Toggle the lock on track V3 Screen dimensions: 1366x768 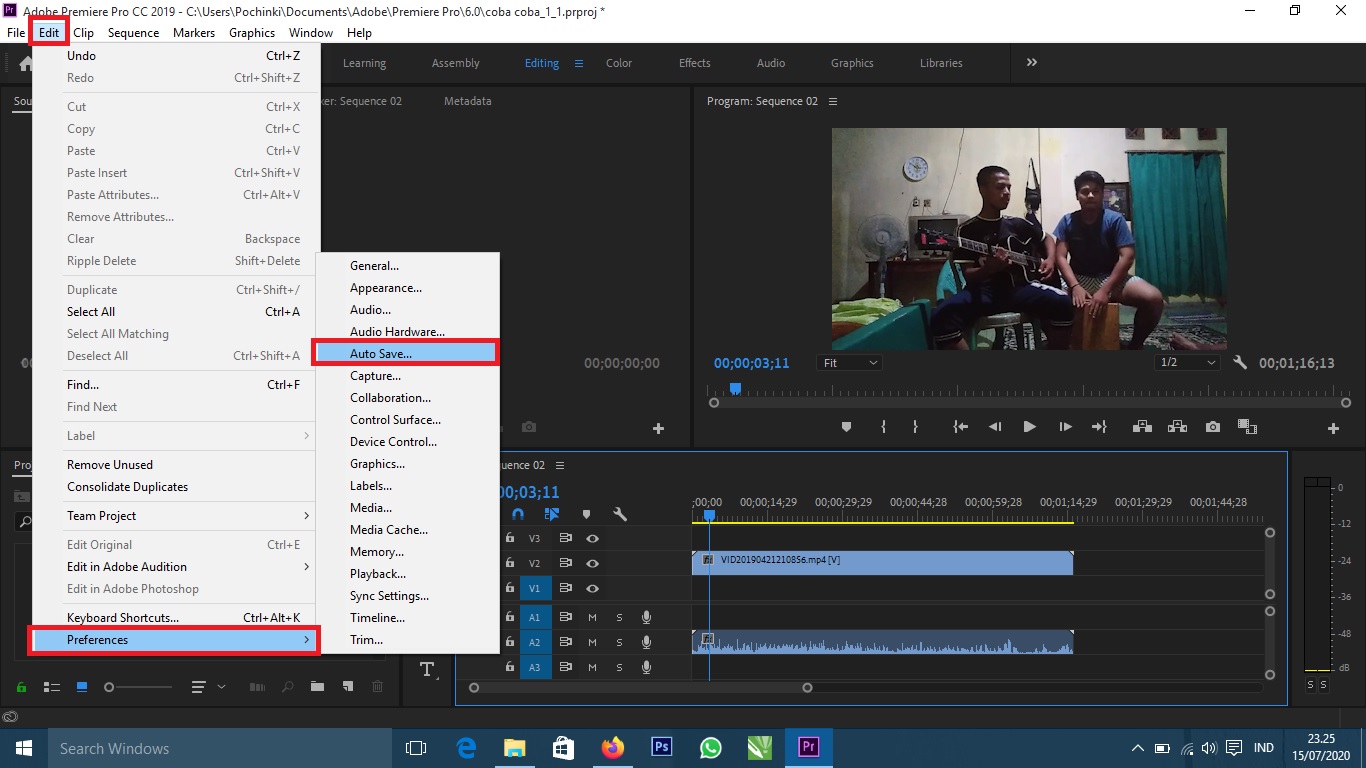[x=510, y=538]
